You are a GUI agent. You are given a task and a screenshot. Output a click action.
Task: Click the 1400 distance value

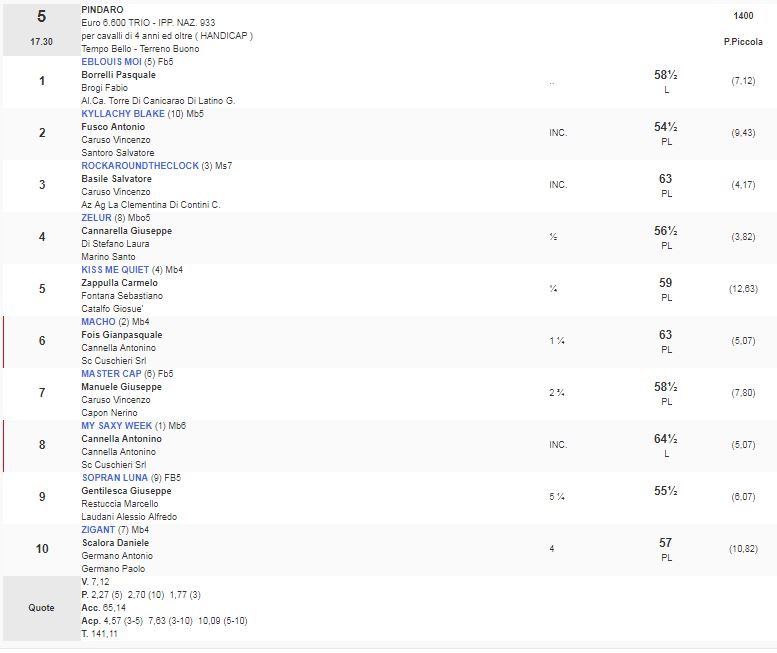743,16
